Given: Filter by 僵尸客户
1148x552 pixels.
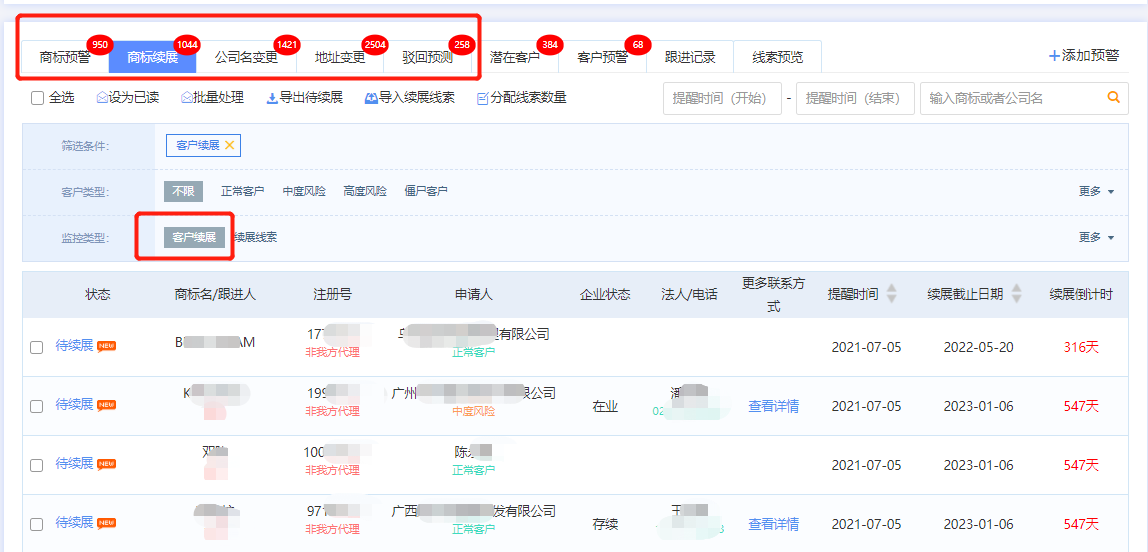Looking at the screenshot, I should click(426, 191).
